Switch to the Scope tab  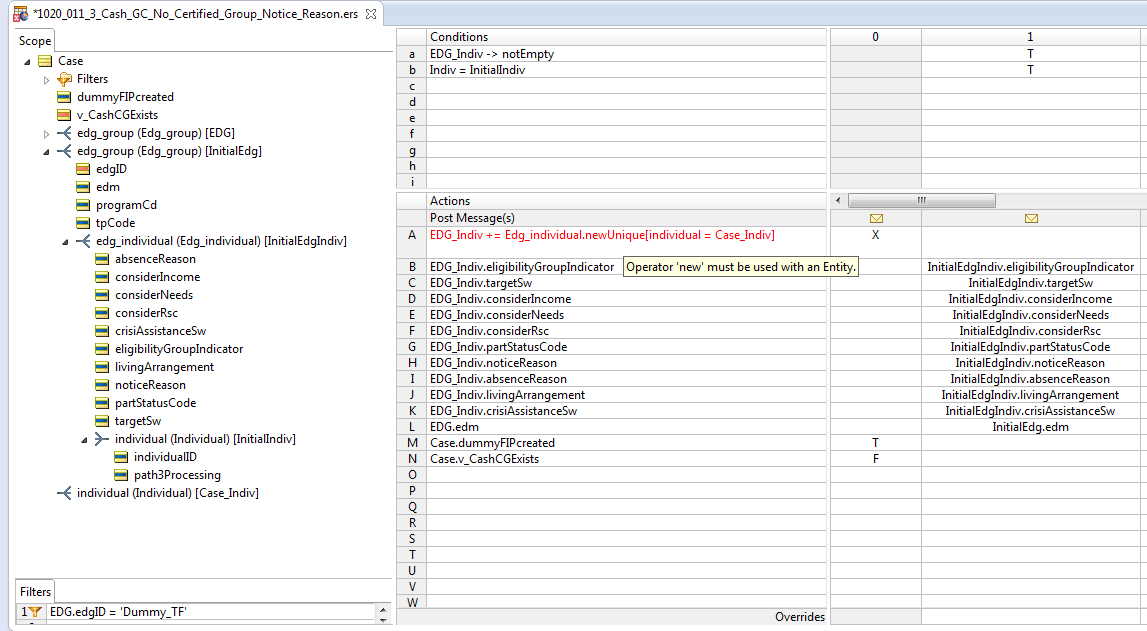click(x=34, y=41)
